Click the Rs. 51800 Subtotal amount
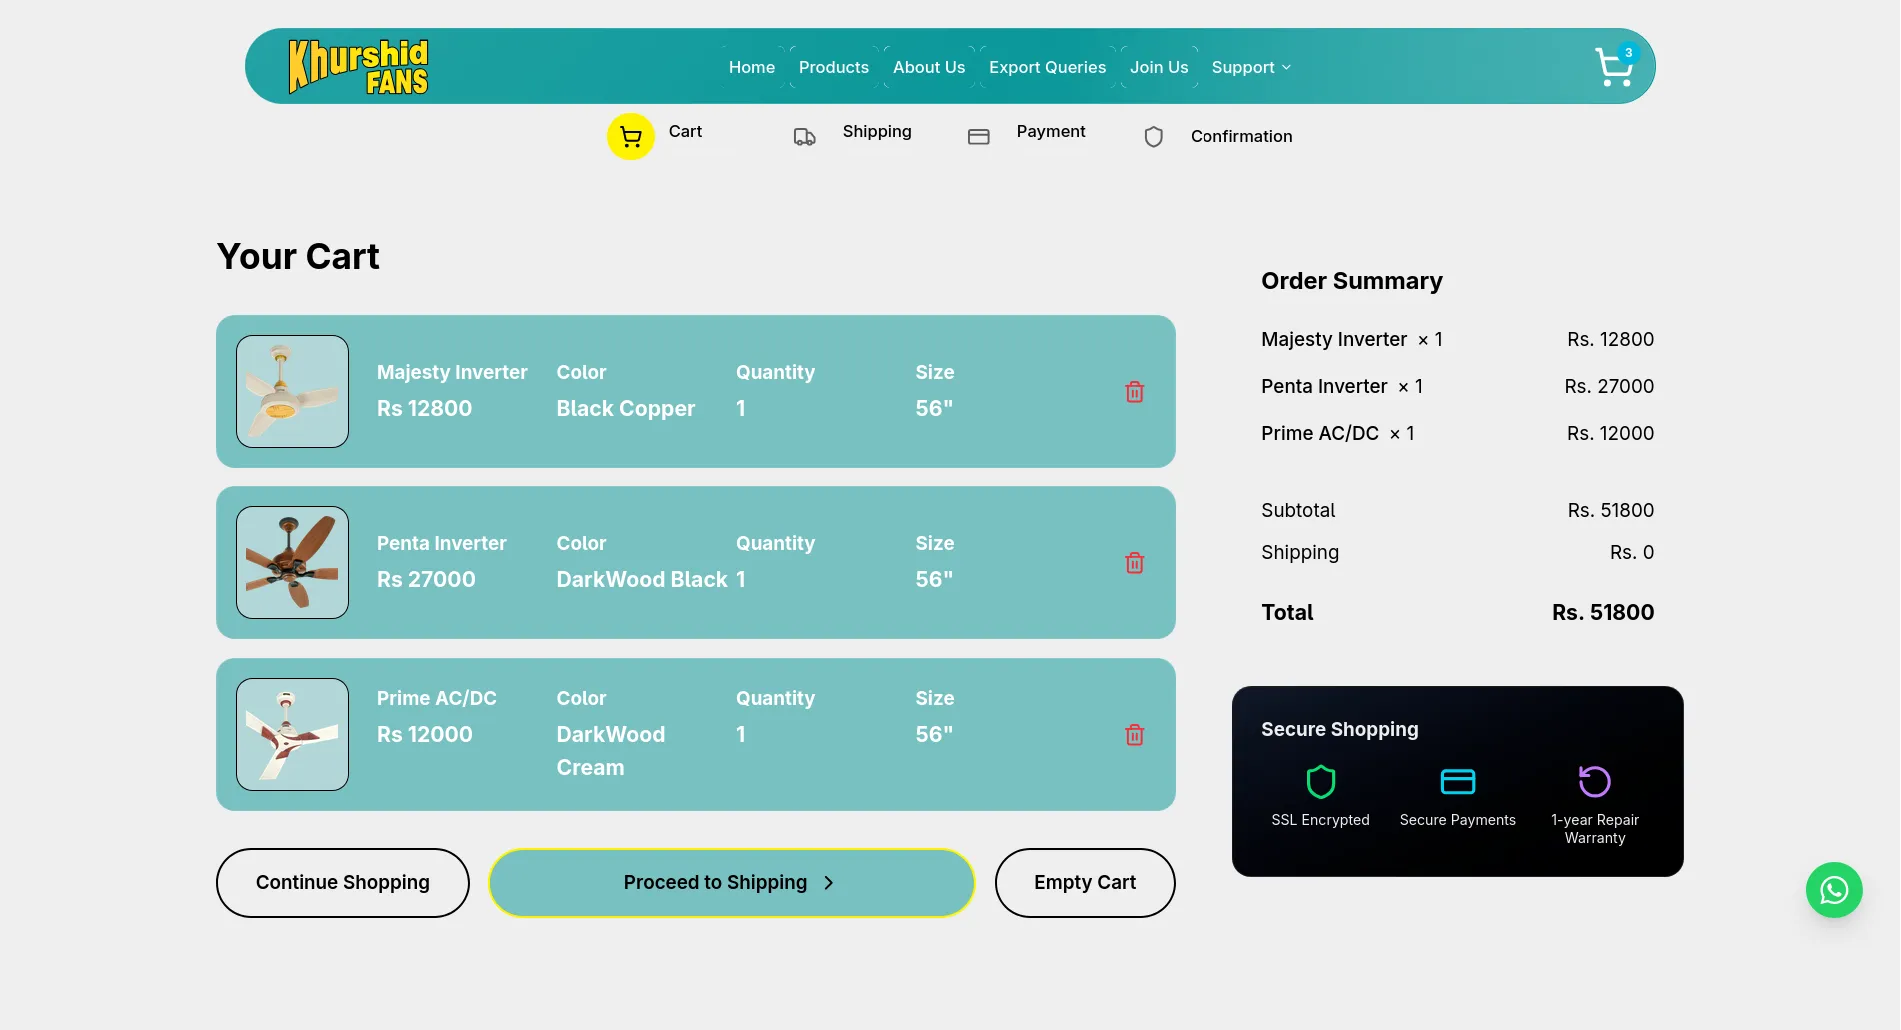Screen dimensions: 1901x1030 coord(1611,510)
